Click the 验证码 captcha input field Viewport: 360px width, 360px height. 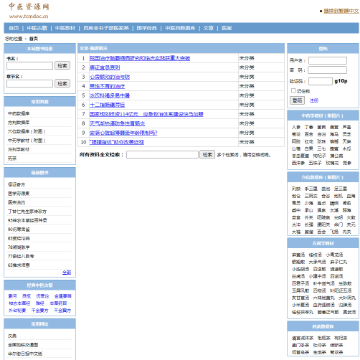click(320, 81)
